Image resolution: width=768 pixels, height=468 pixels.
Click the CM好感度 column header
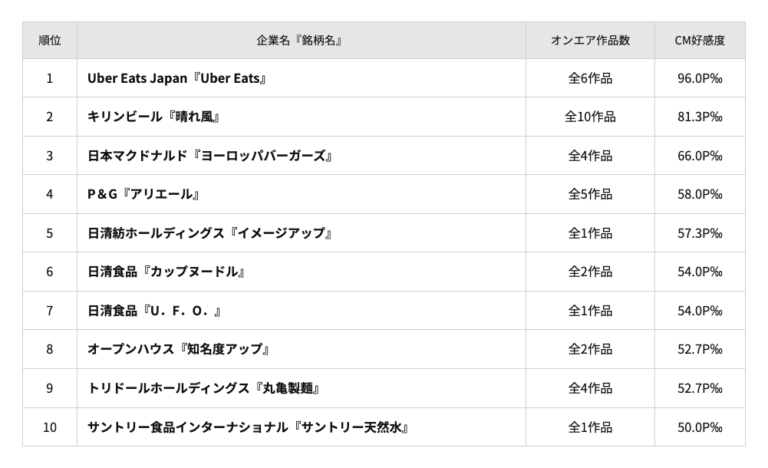[x=700, y=40]
